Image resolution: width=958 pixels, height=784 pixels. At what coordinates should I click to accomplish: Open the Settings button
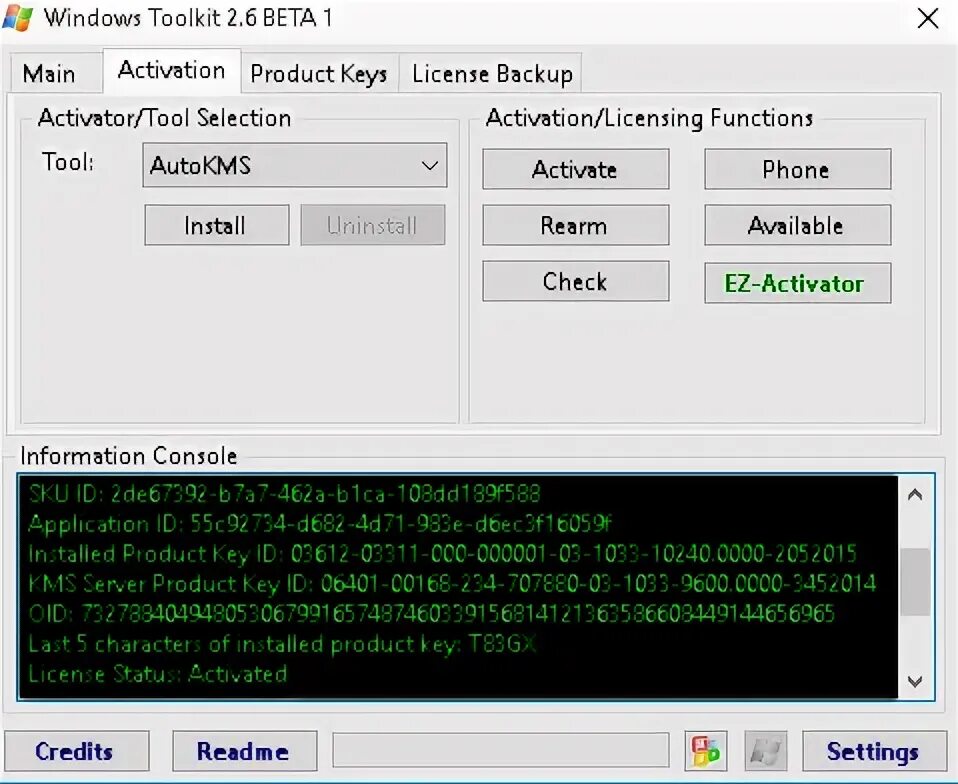pyautogui.click(x=874, y=751)
